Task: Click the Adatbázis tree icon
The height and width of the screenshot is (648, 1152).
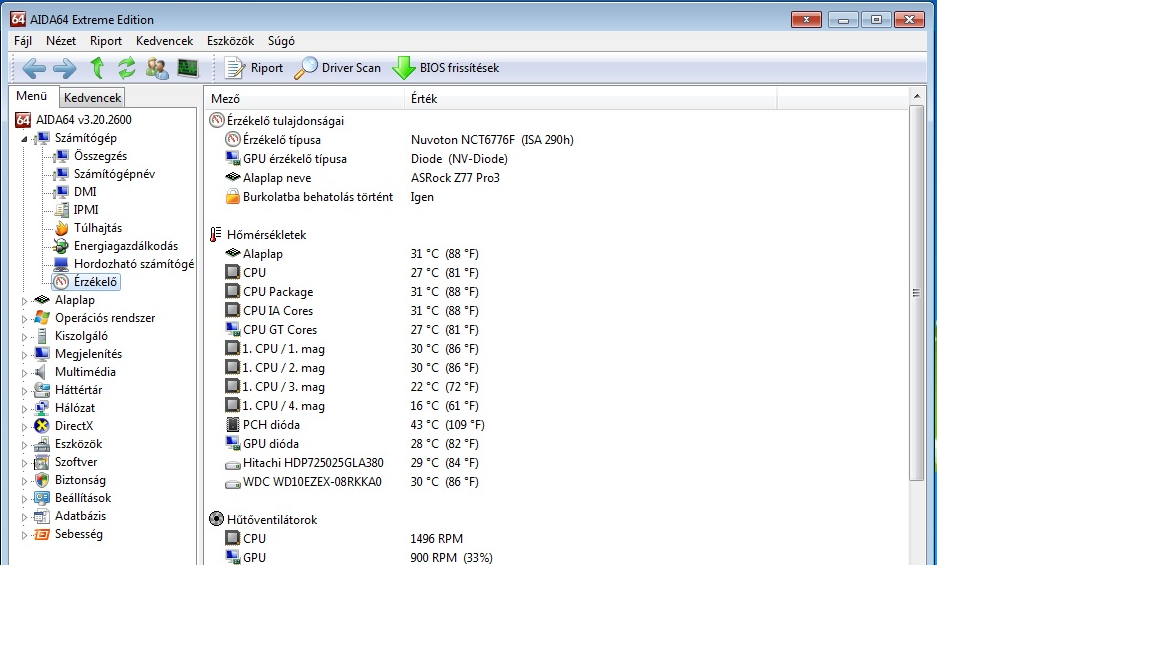Action: pos(42,516)
